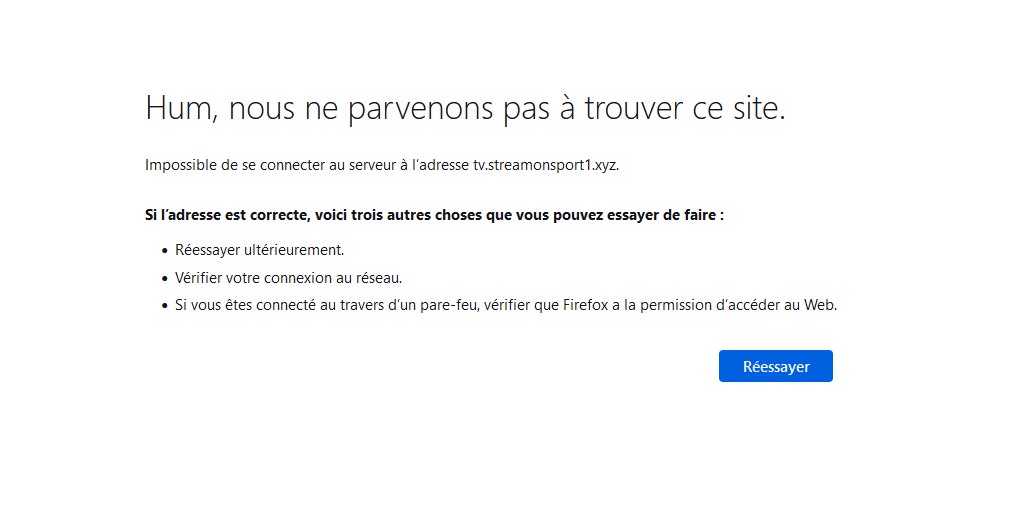Click the bullet dot before "Vérifier votre connexion"
1034x529 pixels.
164,279
